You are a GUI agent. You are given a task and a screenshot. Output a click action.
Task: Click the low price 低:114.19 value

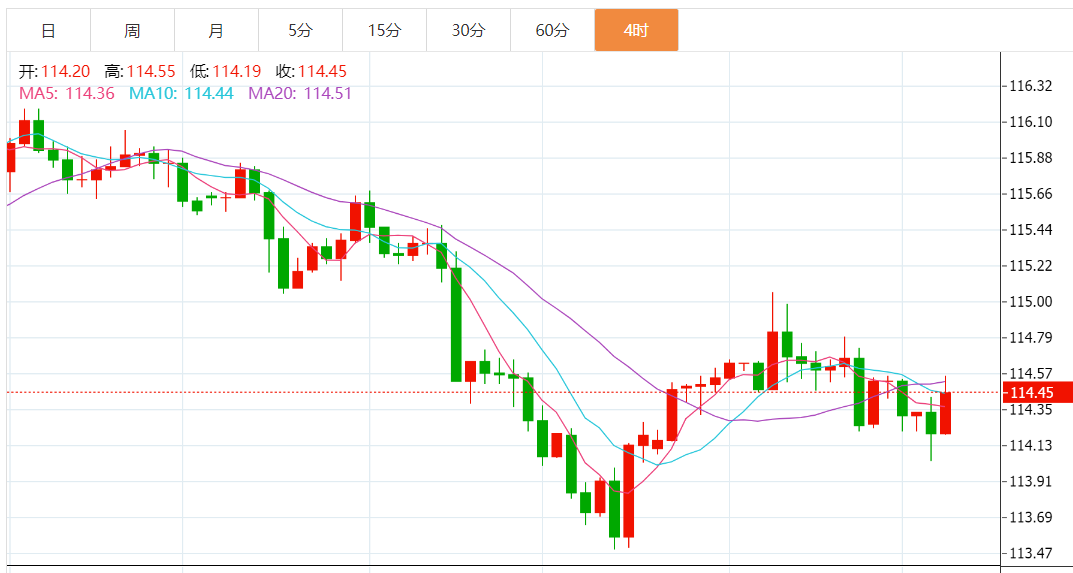click(x=226, y=71)
